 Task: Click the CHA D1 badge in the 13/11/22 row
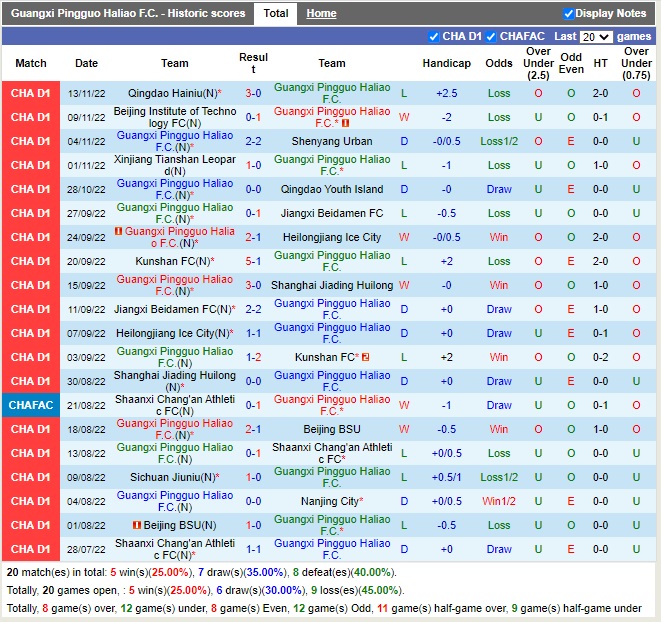coord(31,93)
